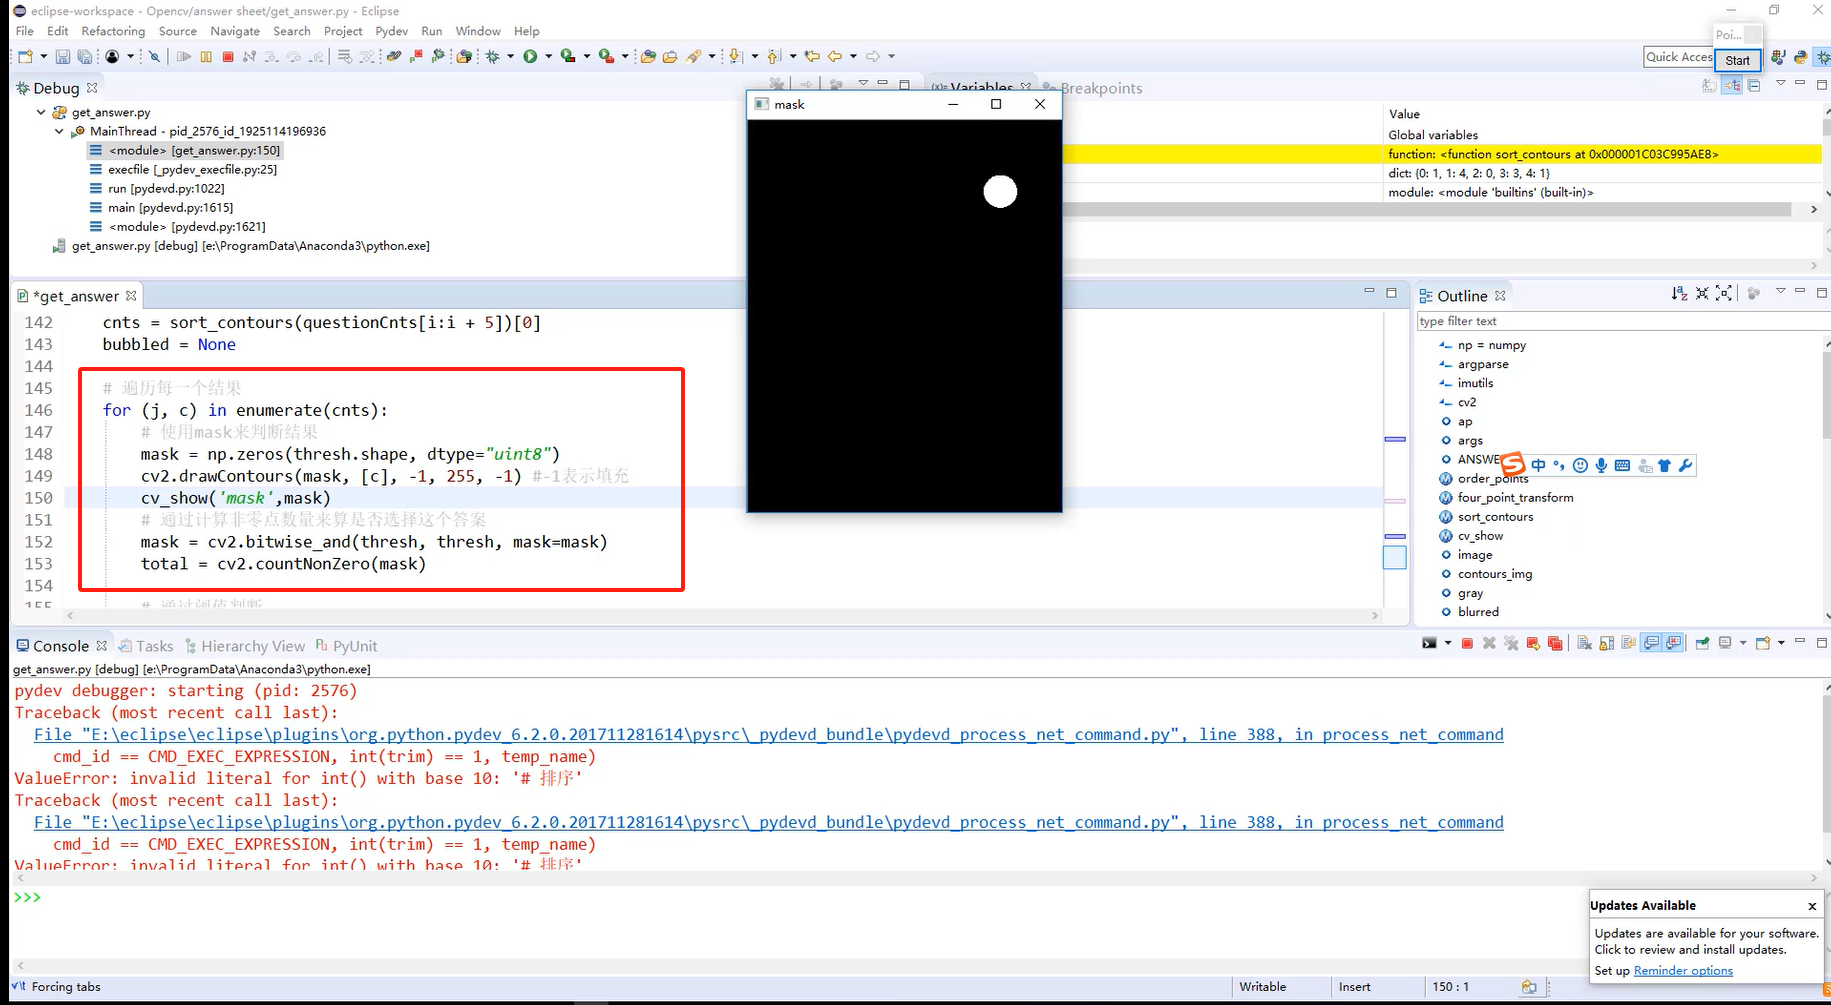Open the Outline panel view menu triangle
The width and height of the screenshot is (1831, 1005).
click(1780, 291)
